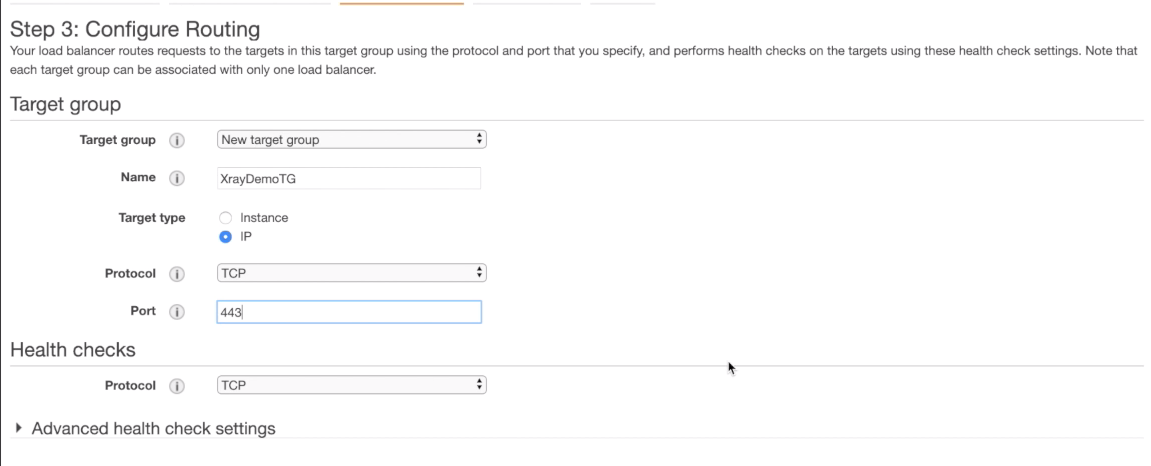
Task: Expand Advanced health check settings
Action: pyautogui.click(x=145, y=429)
